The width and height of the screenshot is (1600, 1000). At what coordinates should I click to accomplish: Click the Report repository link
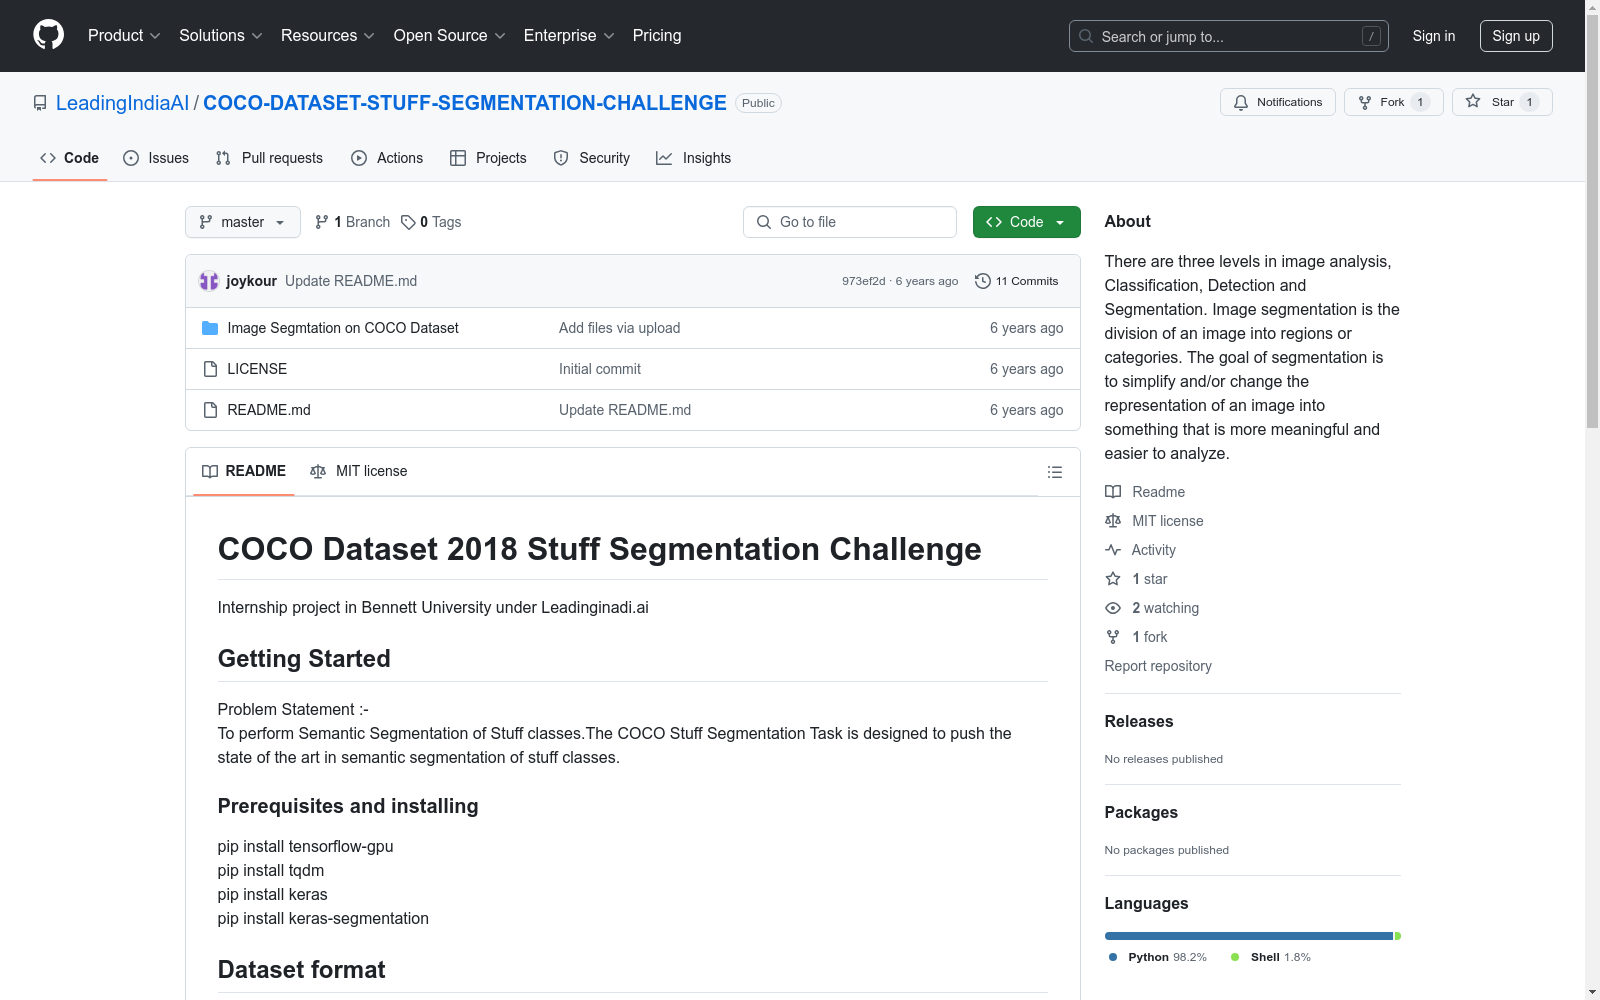[1158, 666]
